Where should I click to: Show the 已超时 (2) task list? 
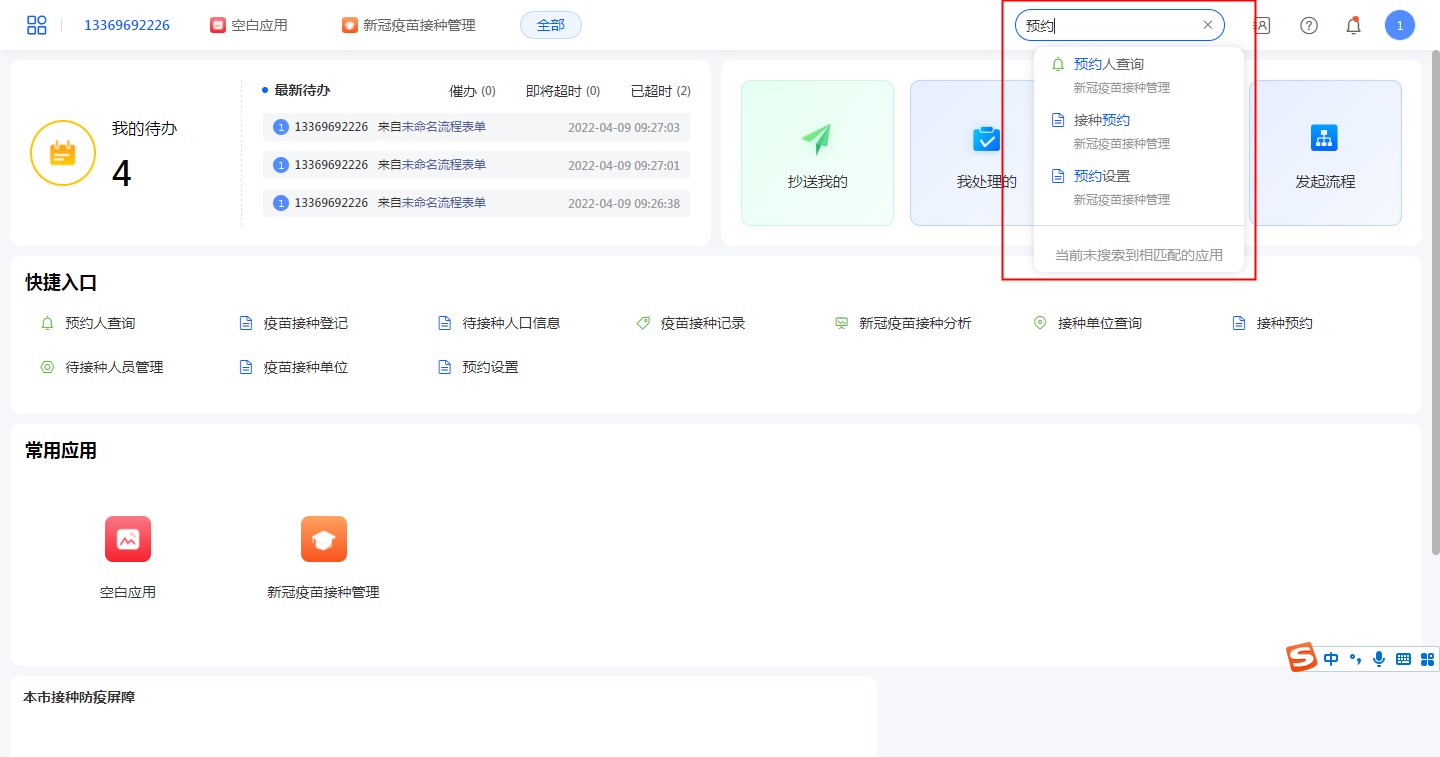660,91
